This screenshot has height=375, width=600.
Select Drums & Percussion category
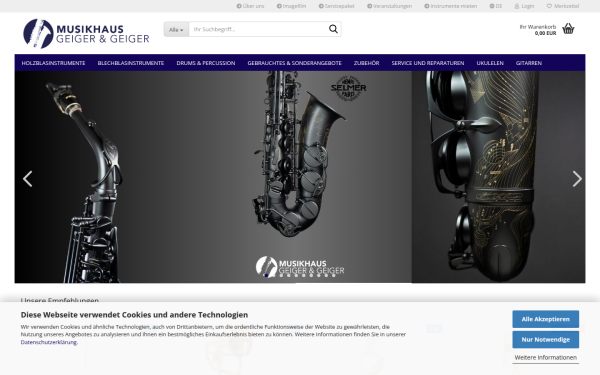[x=205, y=63]
